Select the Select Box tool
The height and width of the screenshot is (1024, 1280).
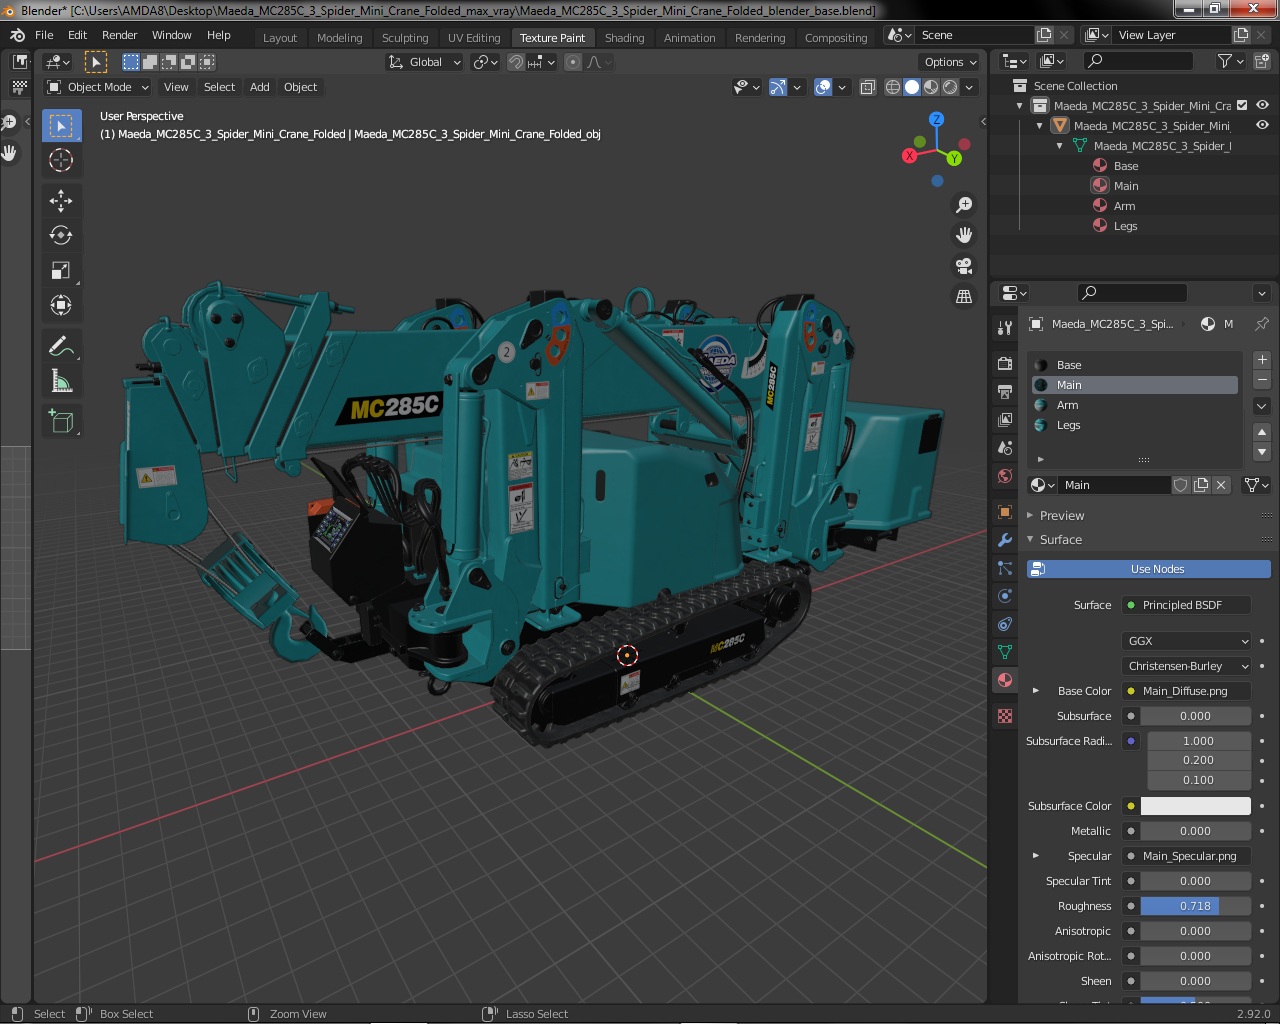(x=61, y=125)
